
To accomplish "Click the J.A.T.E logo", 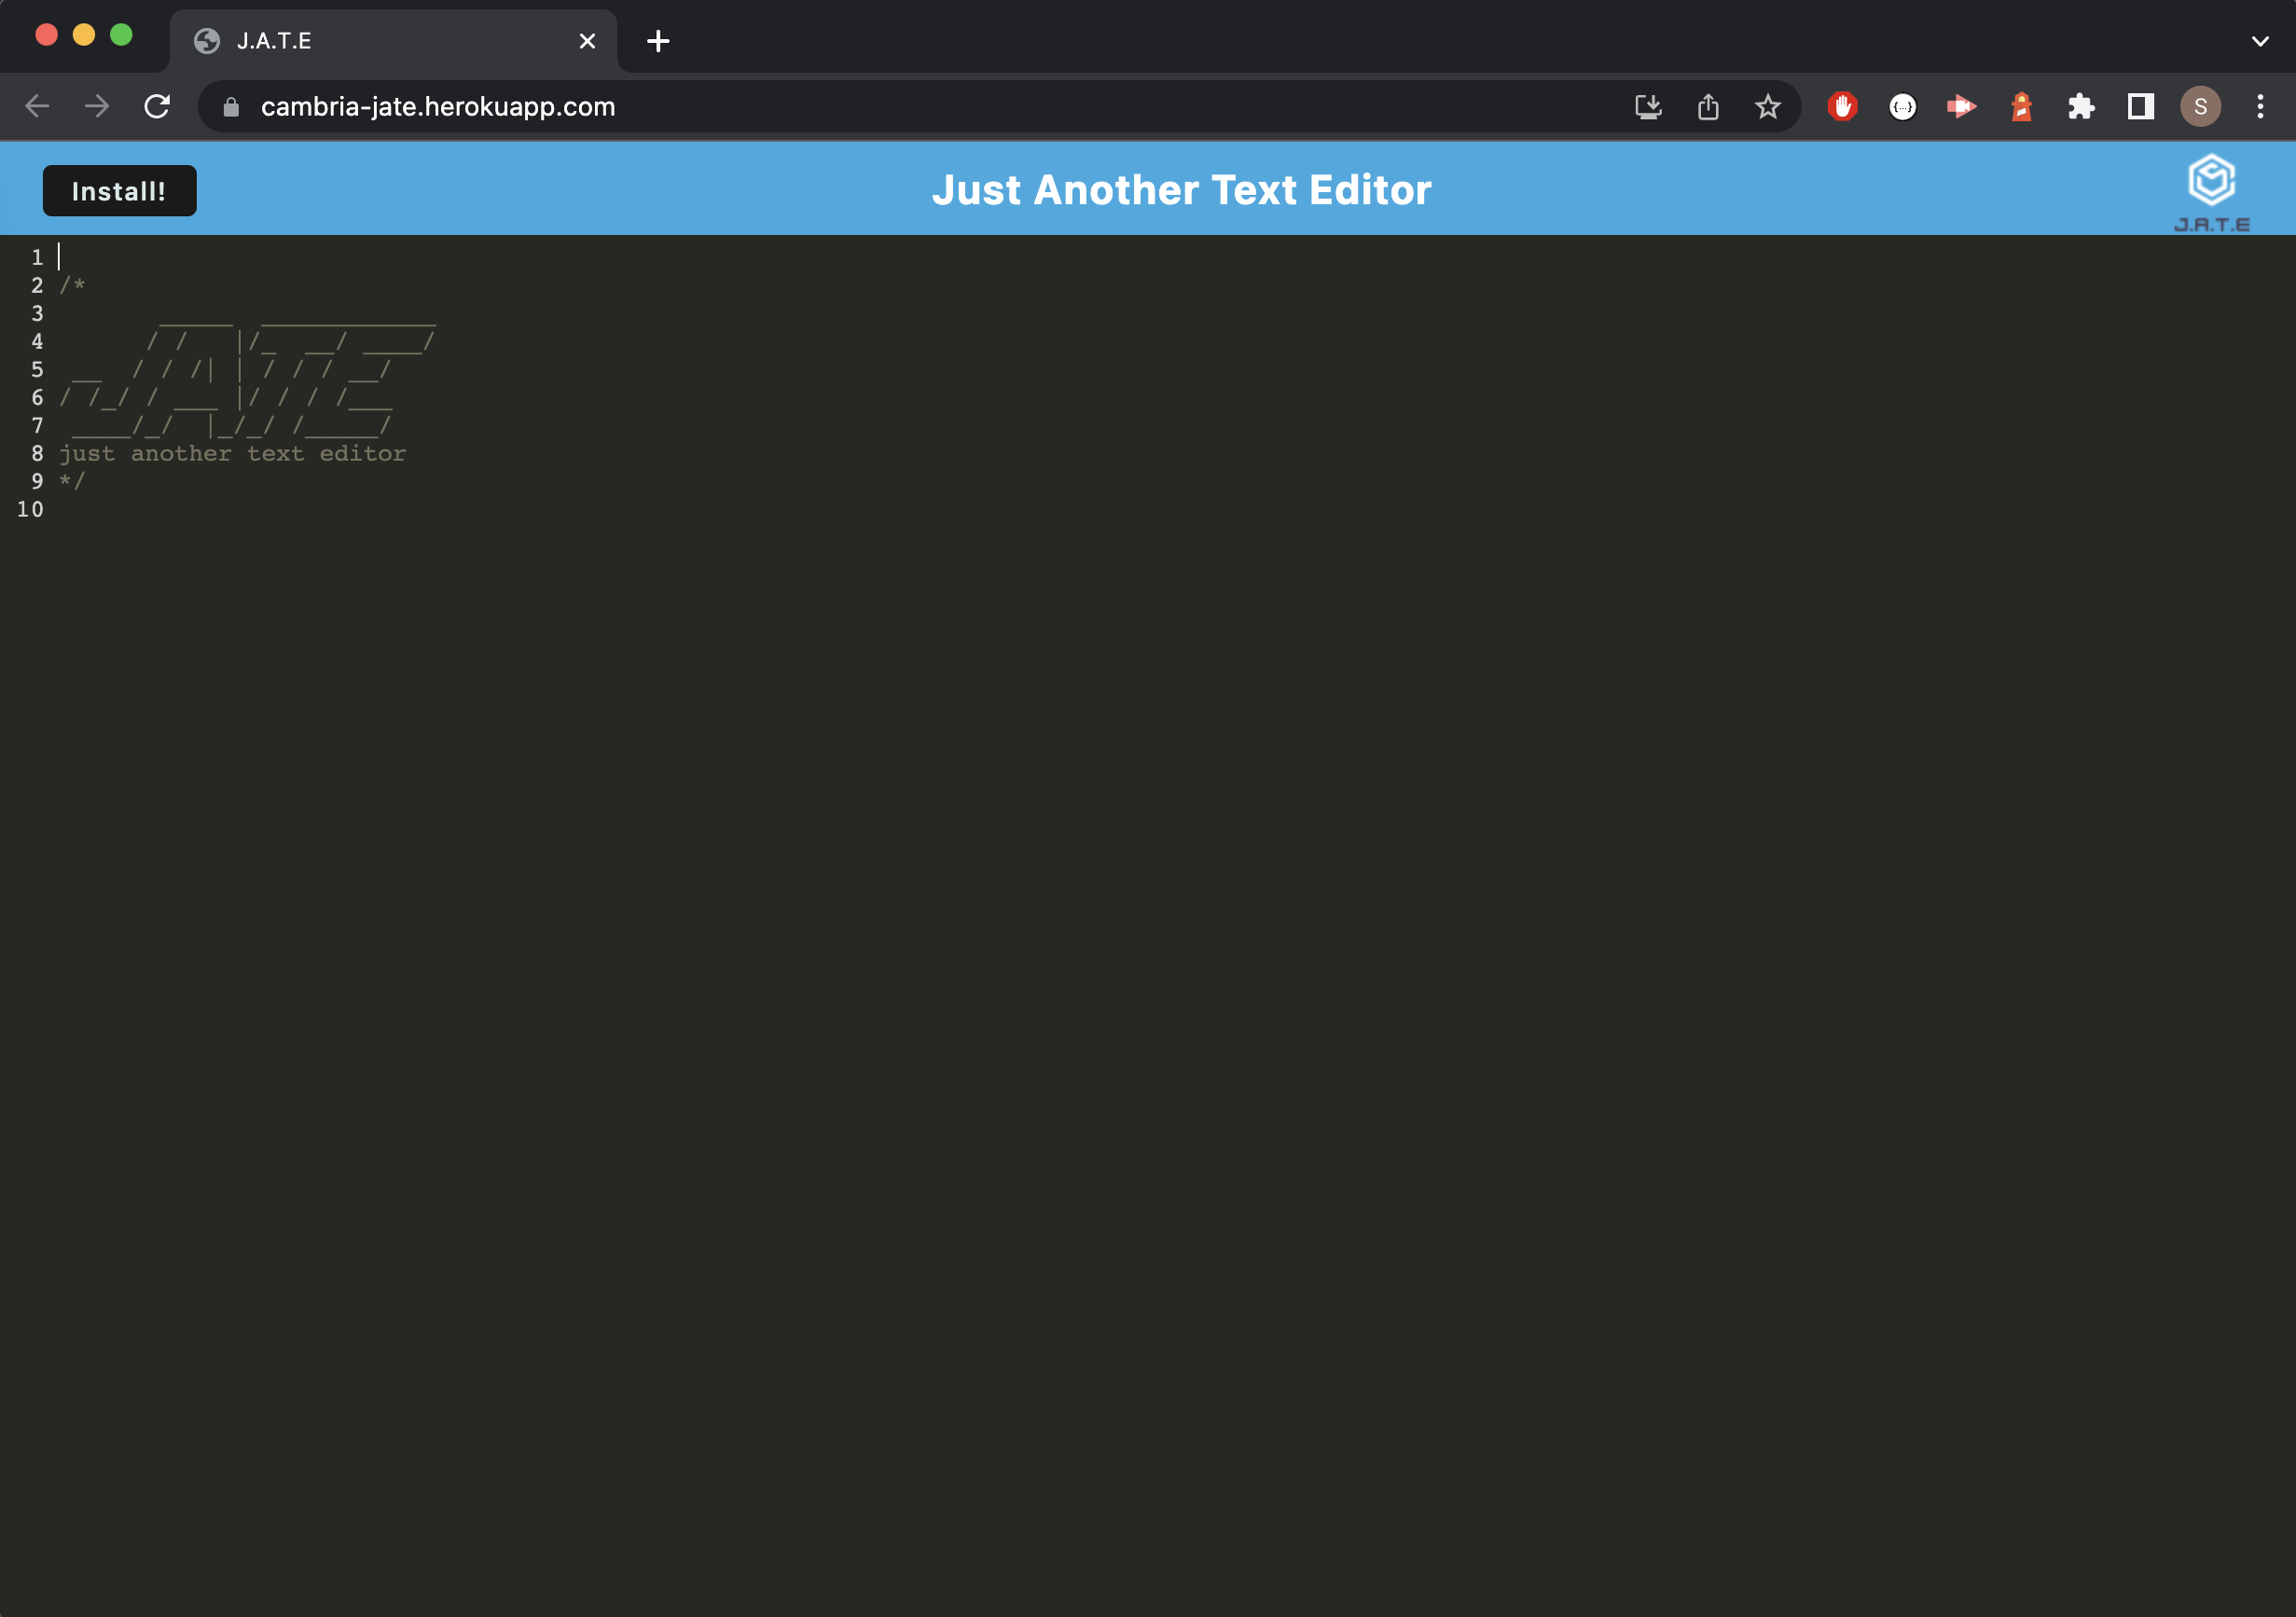I will 2210,188.
